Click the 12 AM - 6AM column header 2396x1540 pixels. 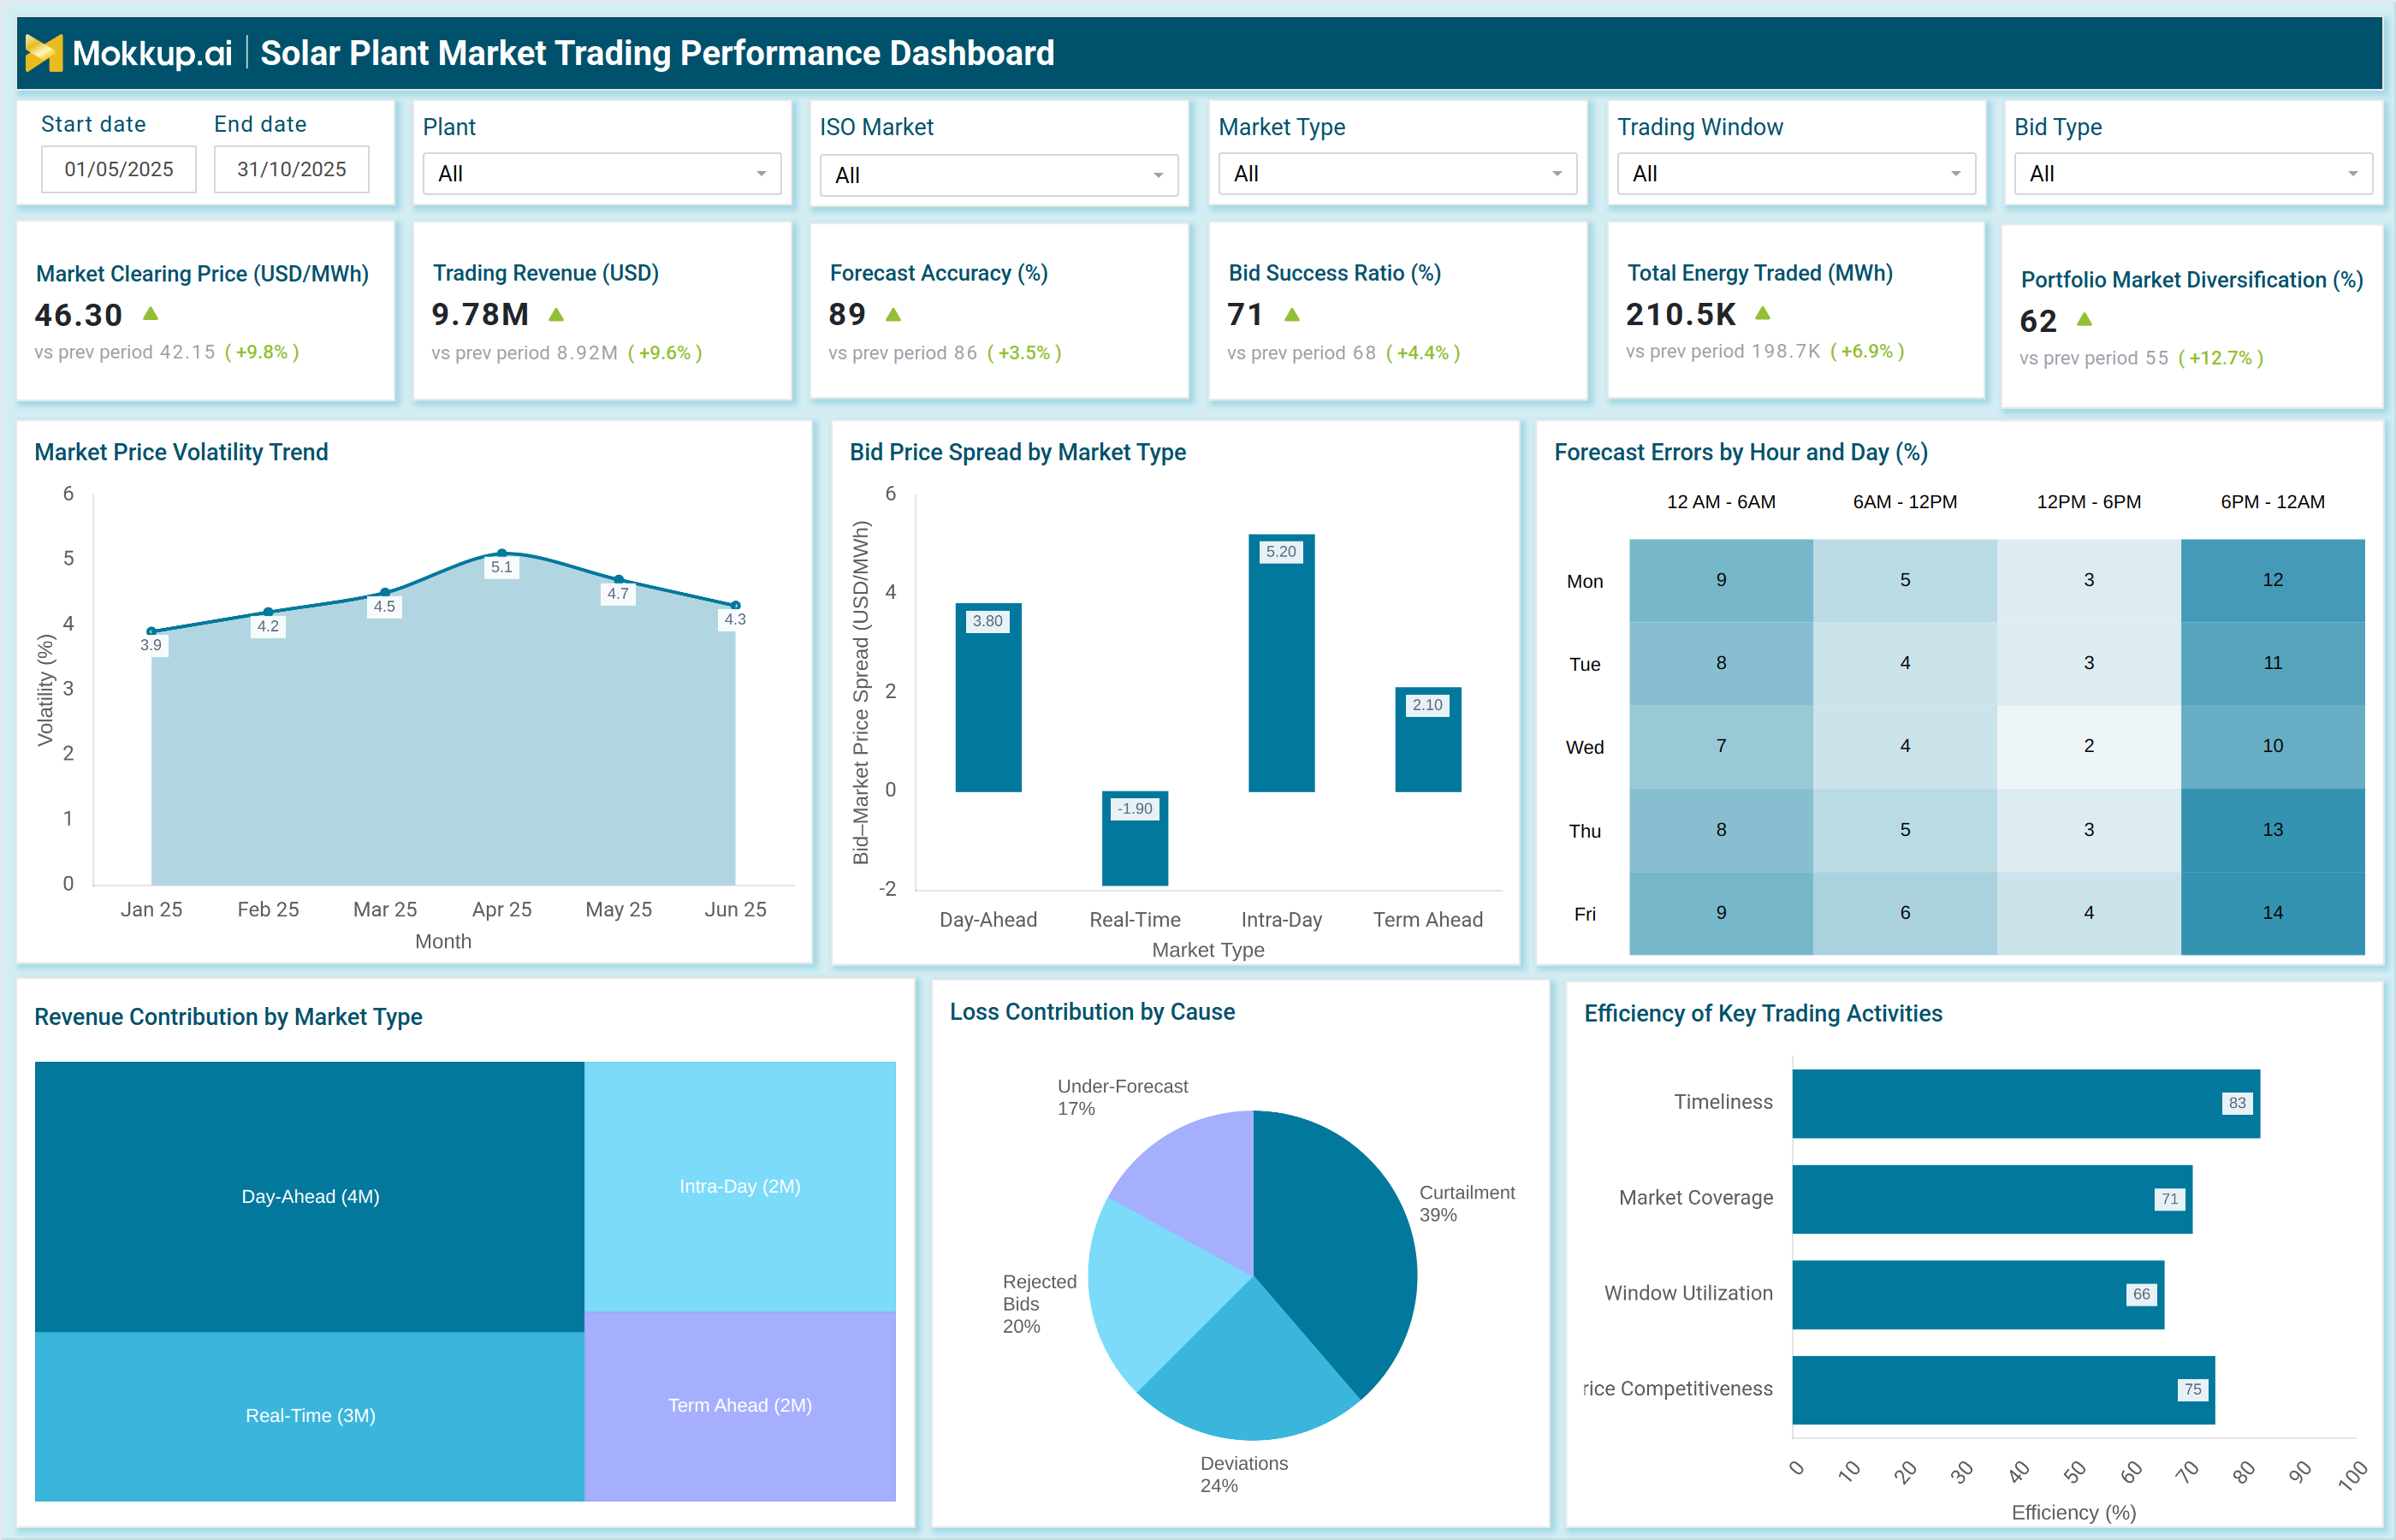point(1721,502)
